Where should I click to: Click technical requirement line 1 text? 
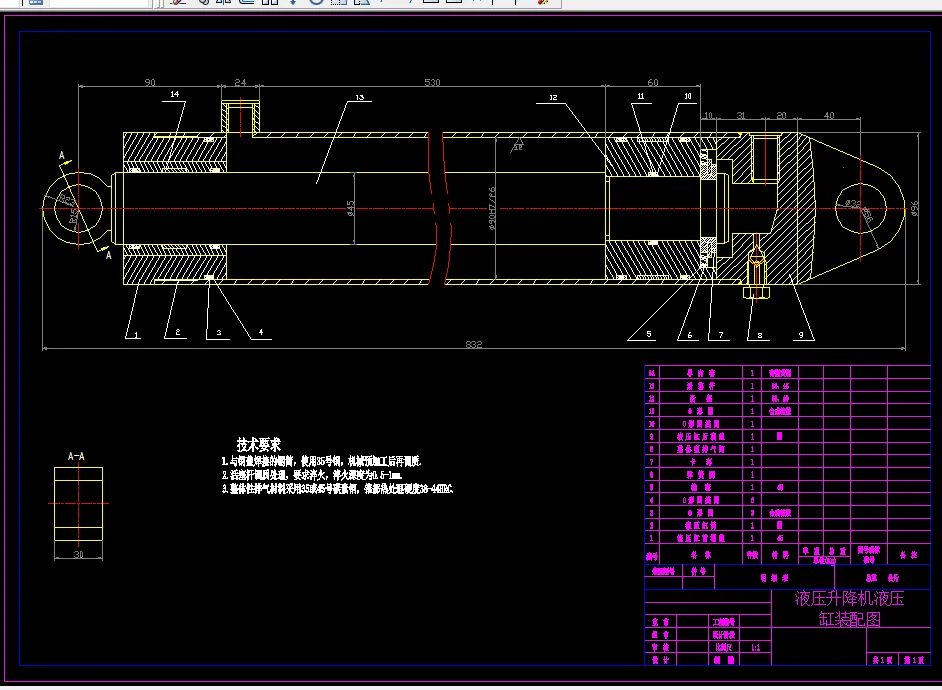321,461
